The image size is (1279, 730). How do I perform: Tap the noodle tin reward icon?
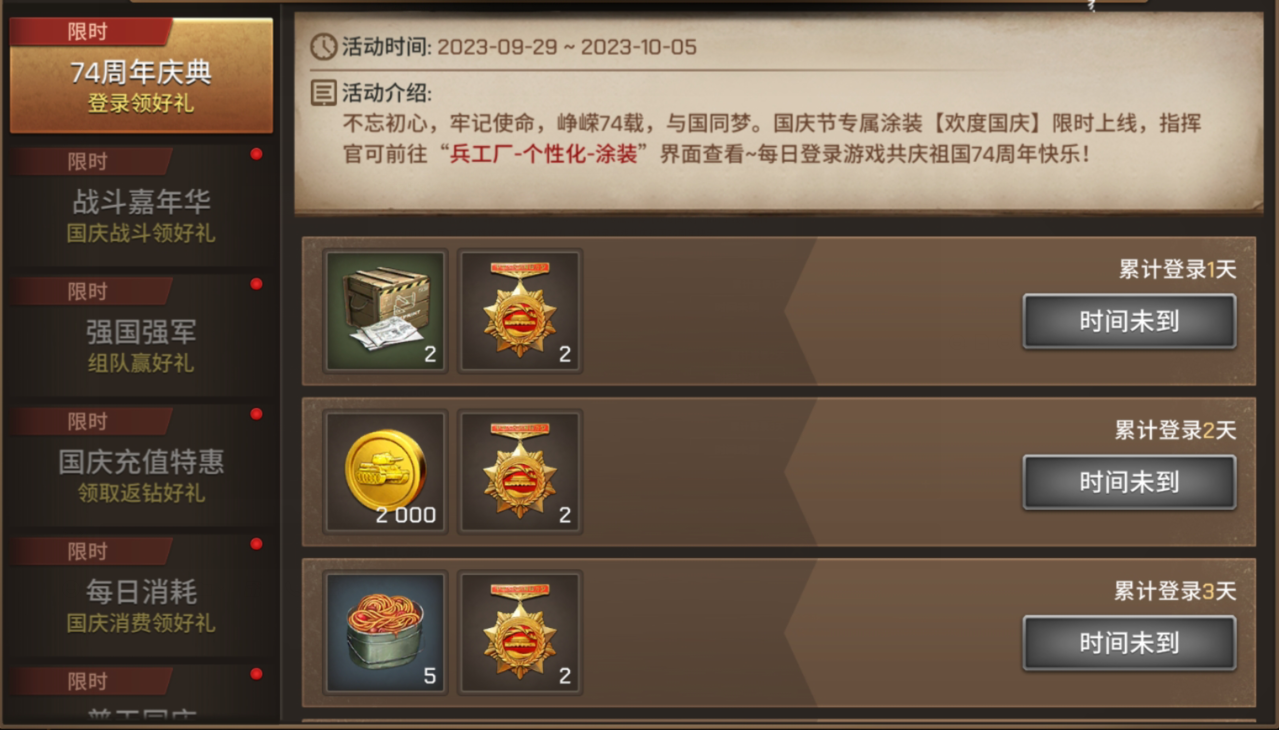click(385, 633)
